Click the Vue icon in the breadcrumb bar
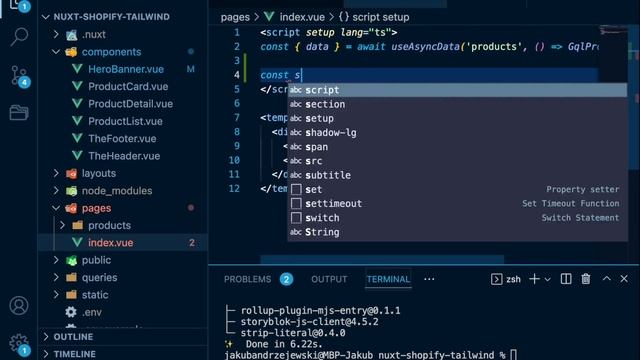The width and height of the screenshot is (640, 360). [x=269, y=17]
